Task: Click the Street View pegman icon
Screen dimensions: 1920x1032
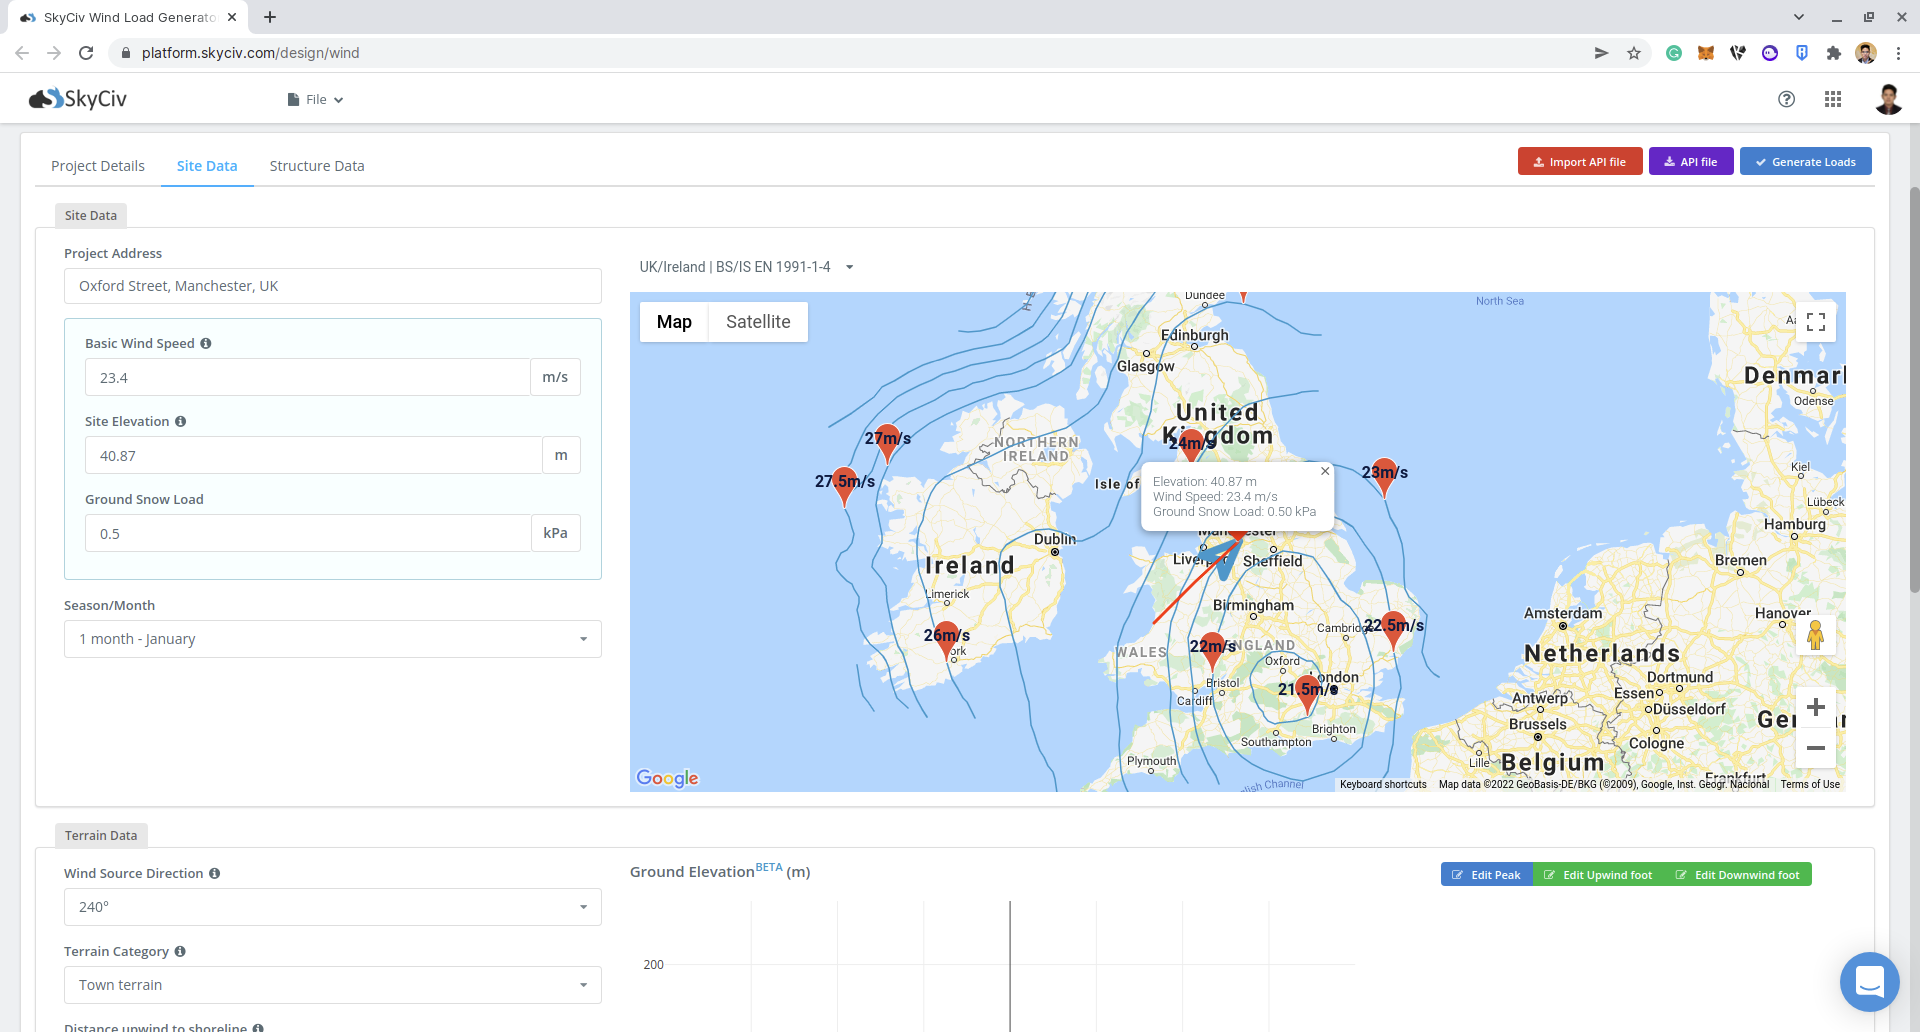Action: coord(1815,635)
